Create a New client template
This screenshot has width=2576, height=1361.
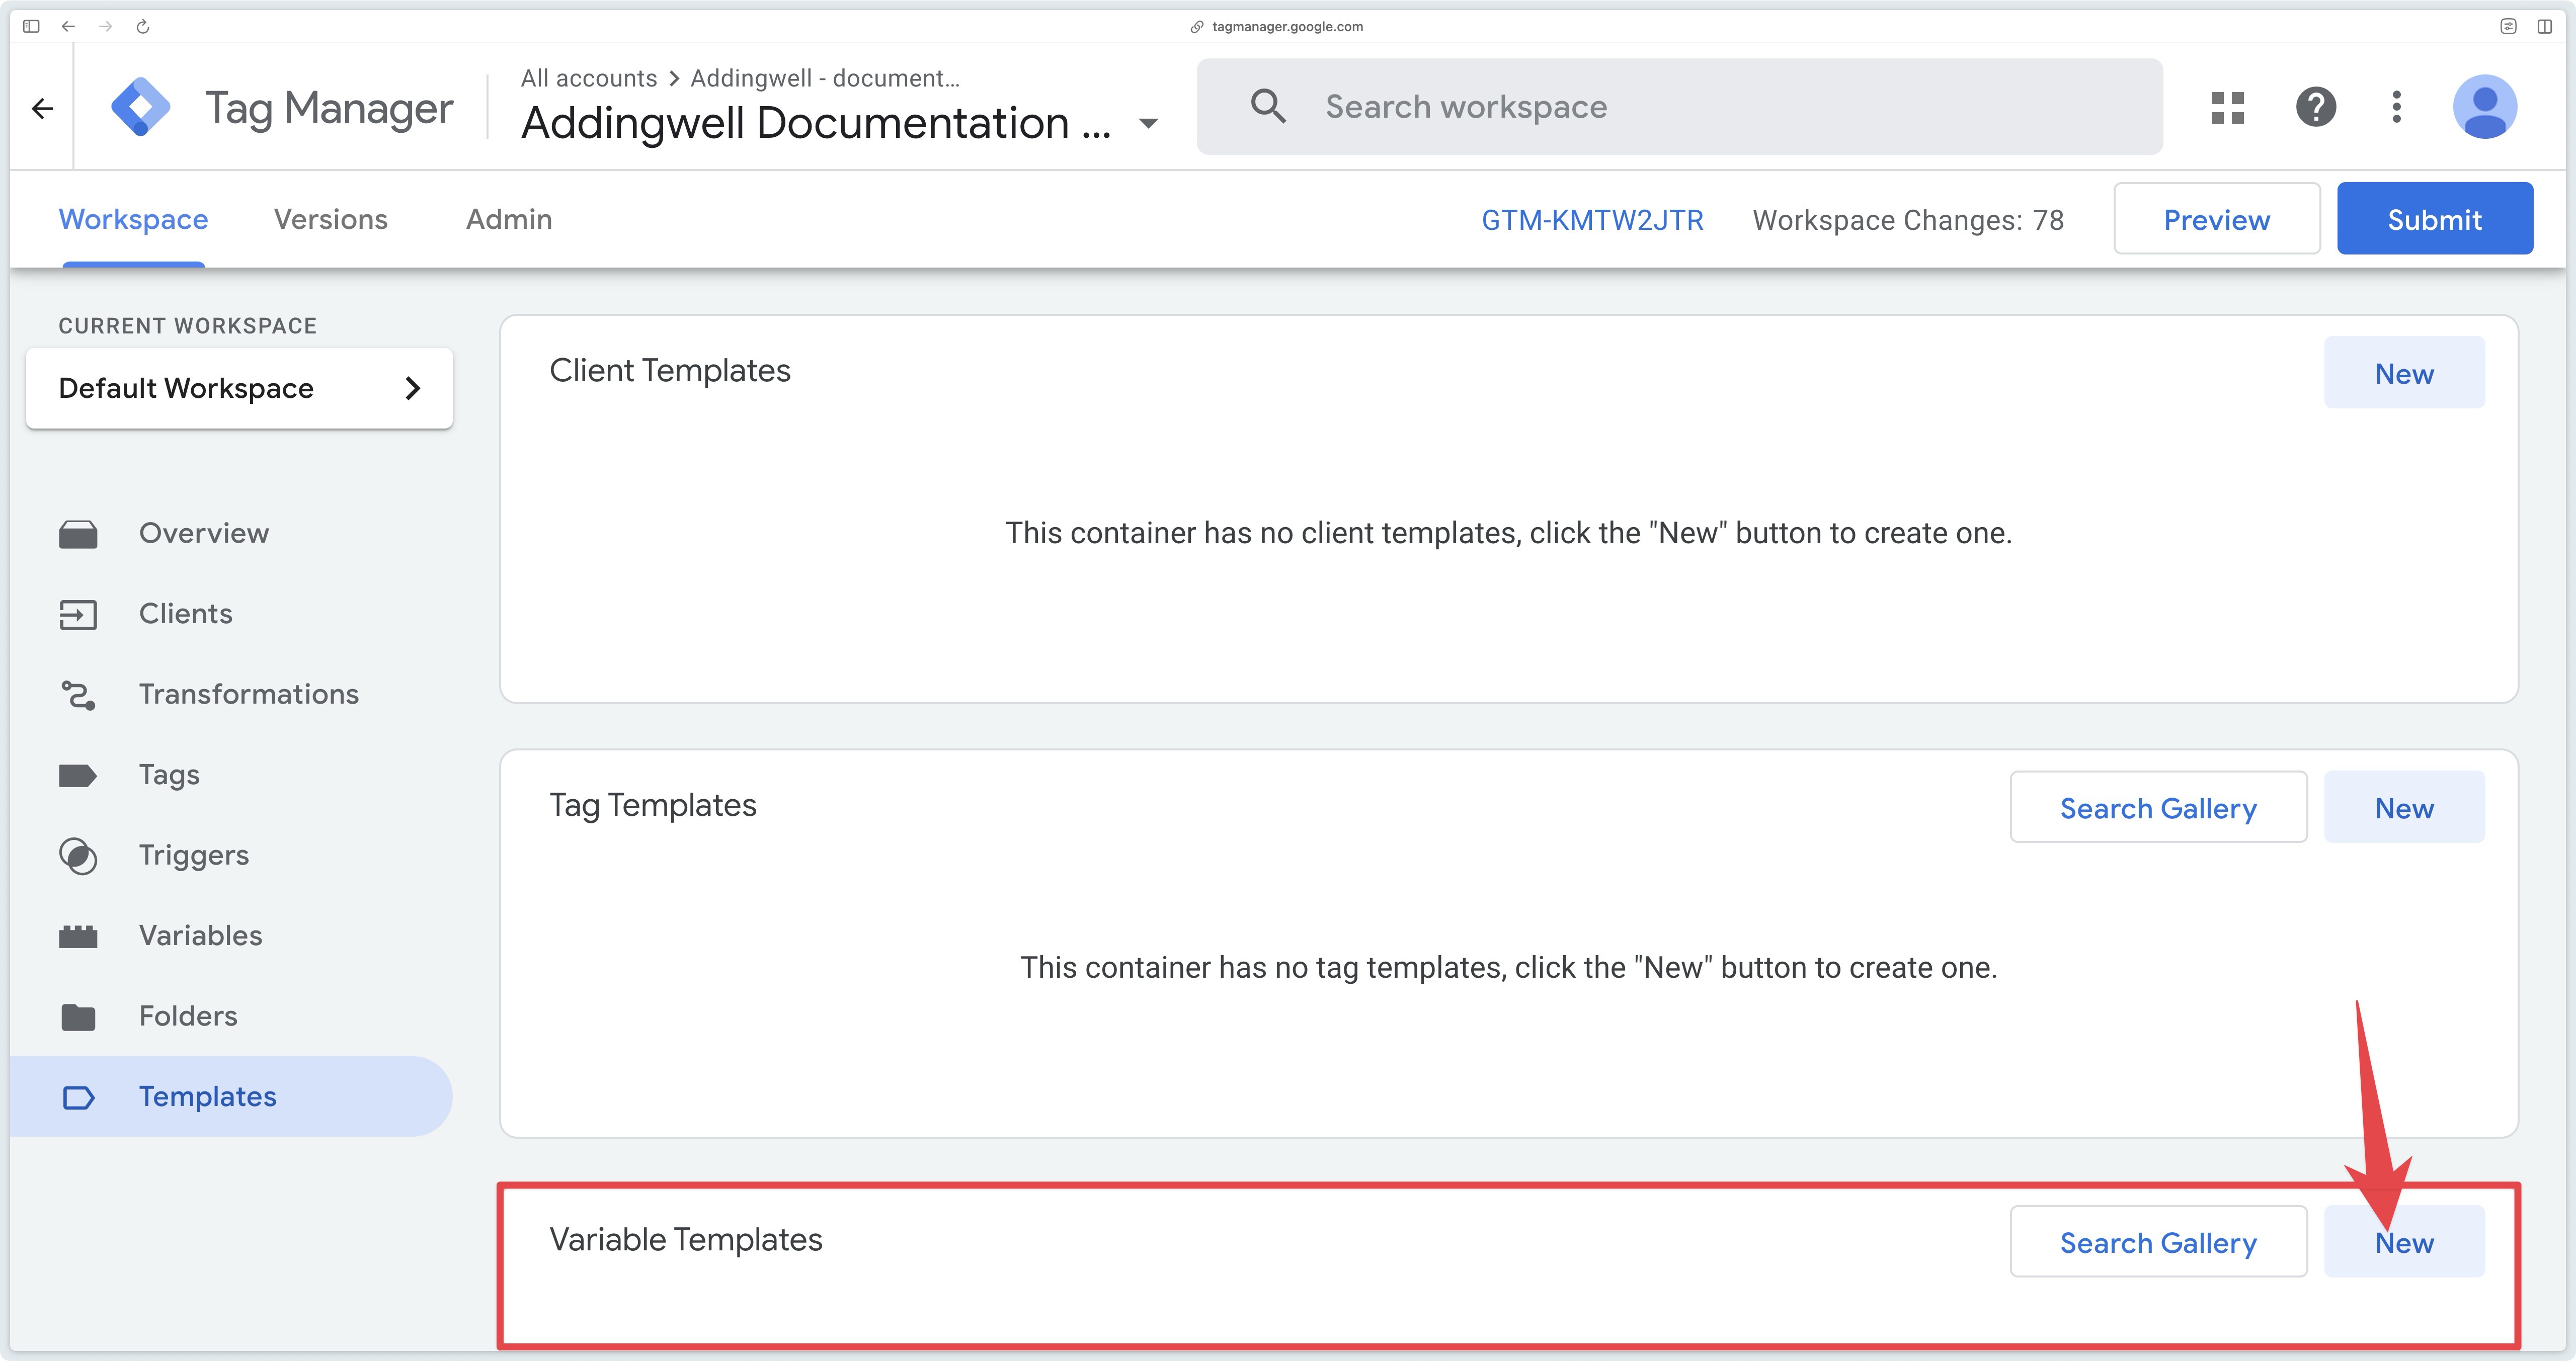[x=2404, y=373]
